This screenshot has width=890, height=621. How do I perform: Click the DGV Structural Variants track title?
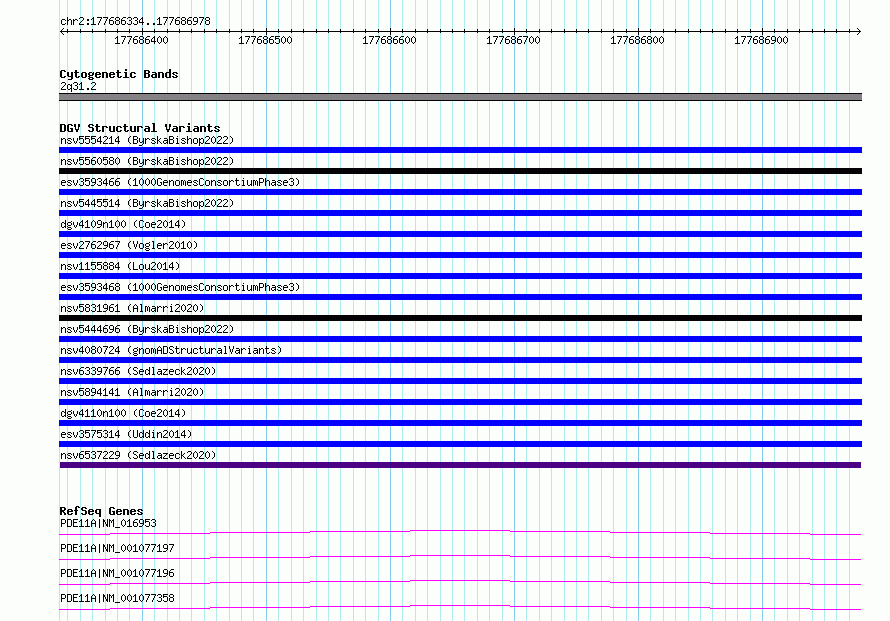(x=140, y=128)
